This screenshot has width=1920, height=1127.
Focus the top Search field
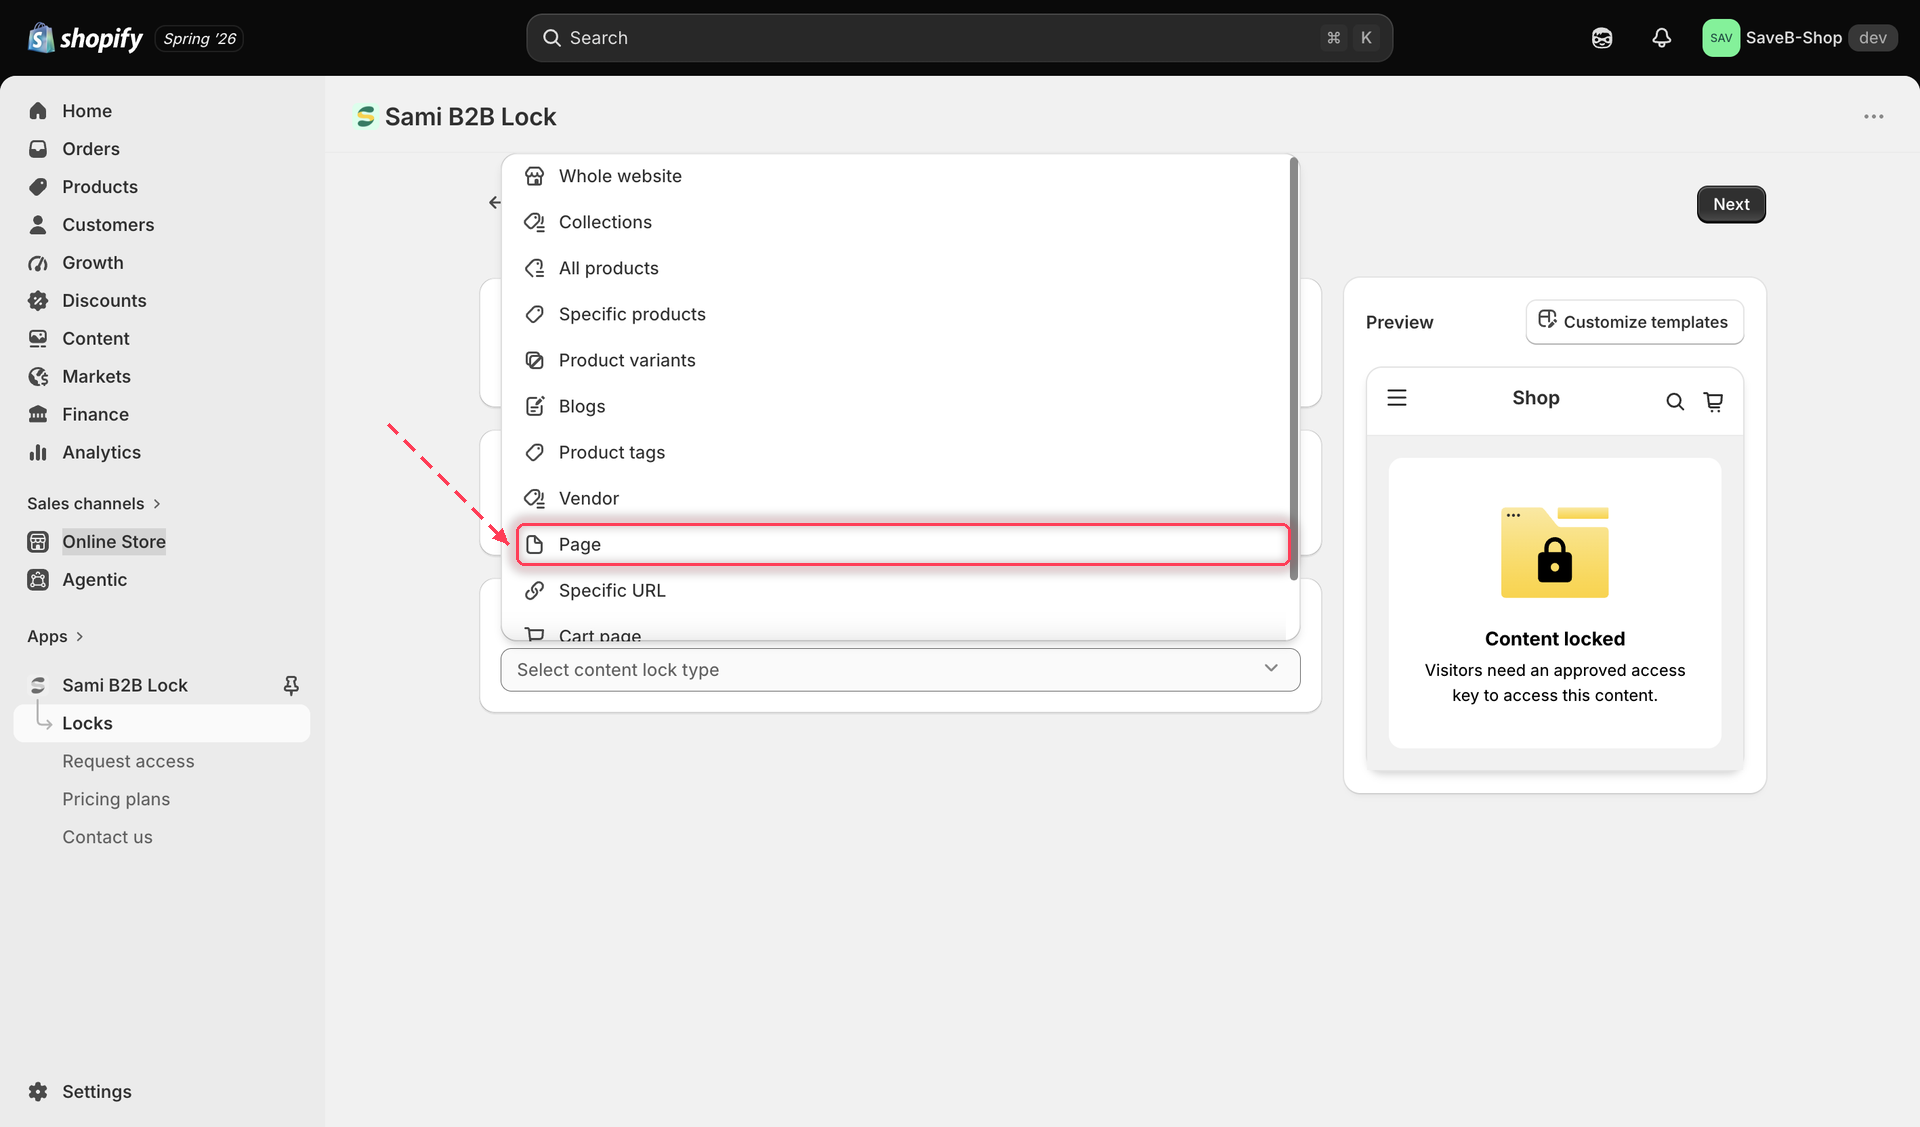point(959,38)
